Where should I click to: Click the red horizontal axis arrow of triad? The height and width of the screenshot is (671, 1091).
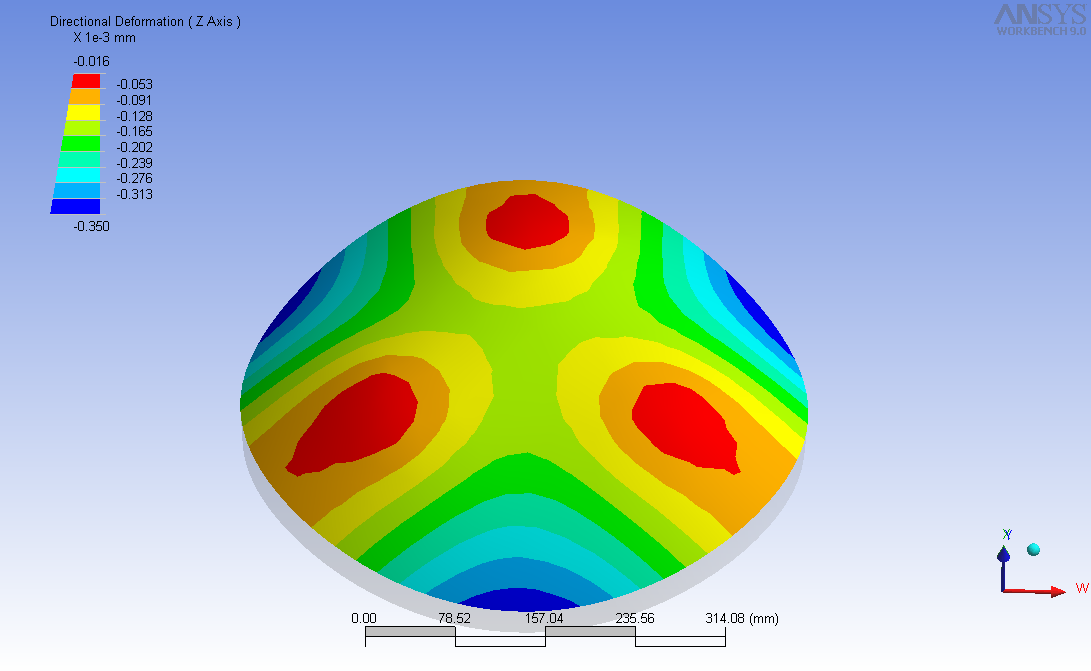pyautogui.click(x=1035, y=592)
